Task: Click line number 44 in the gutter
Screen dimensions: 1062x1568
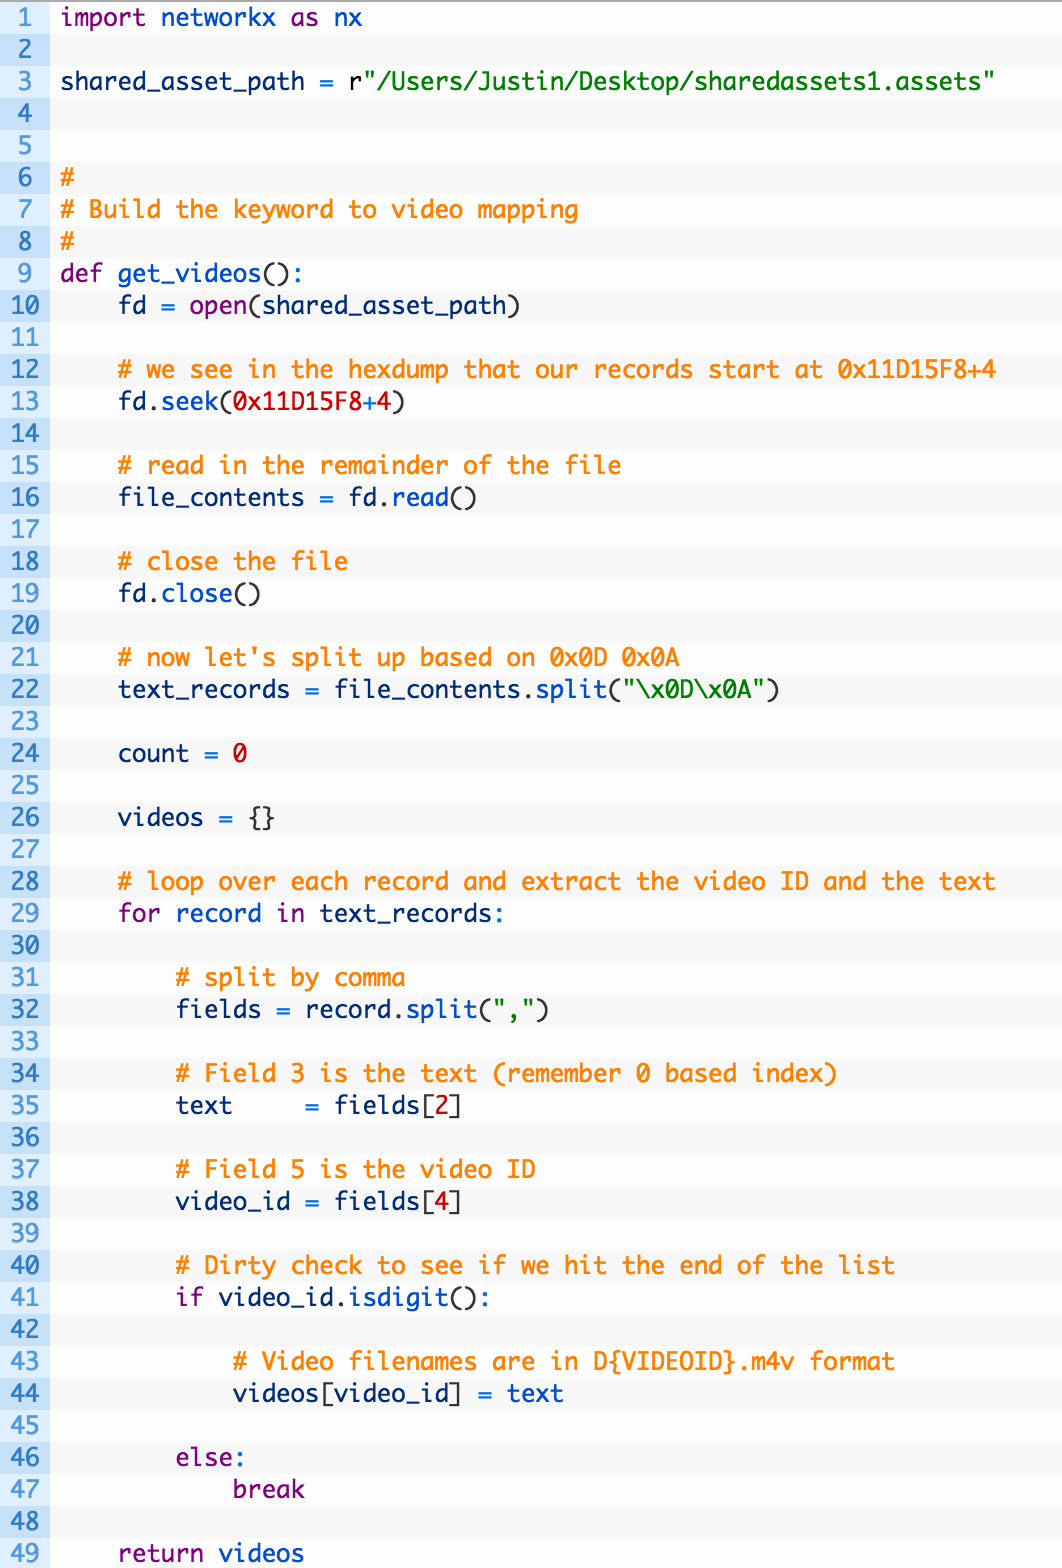Action: coord(24,1394)
